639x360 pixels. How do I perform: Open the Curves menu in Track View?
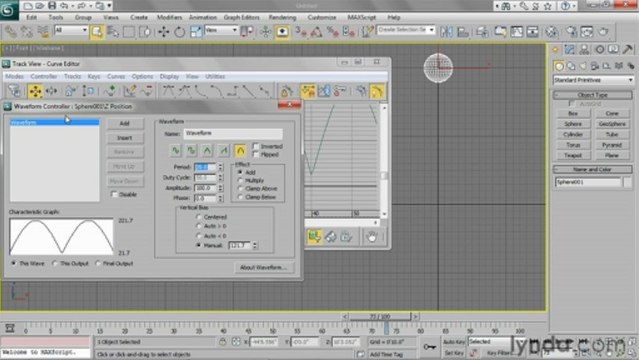coord(116,76)
